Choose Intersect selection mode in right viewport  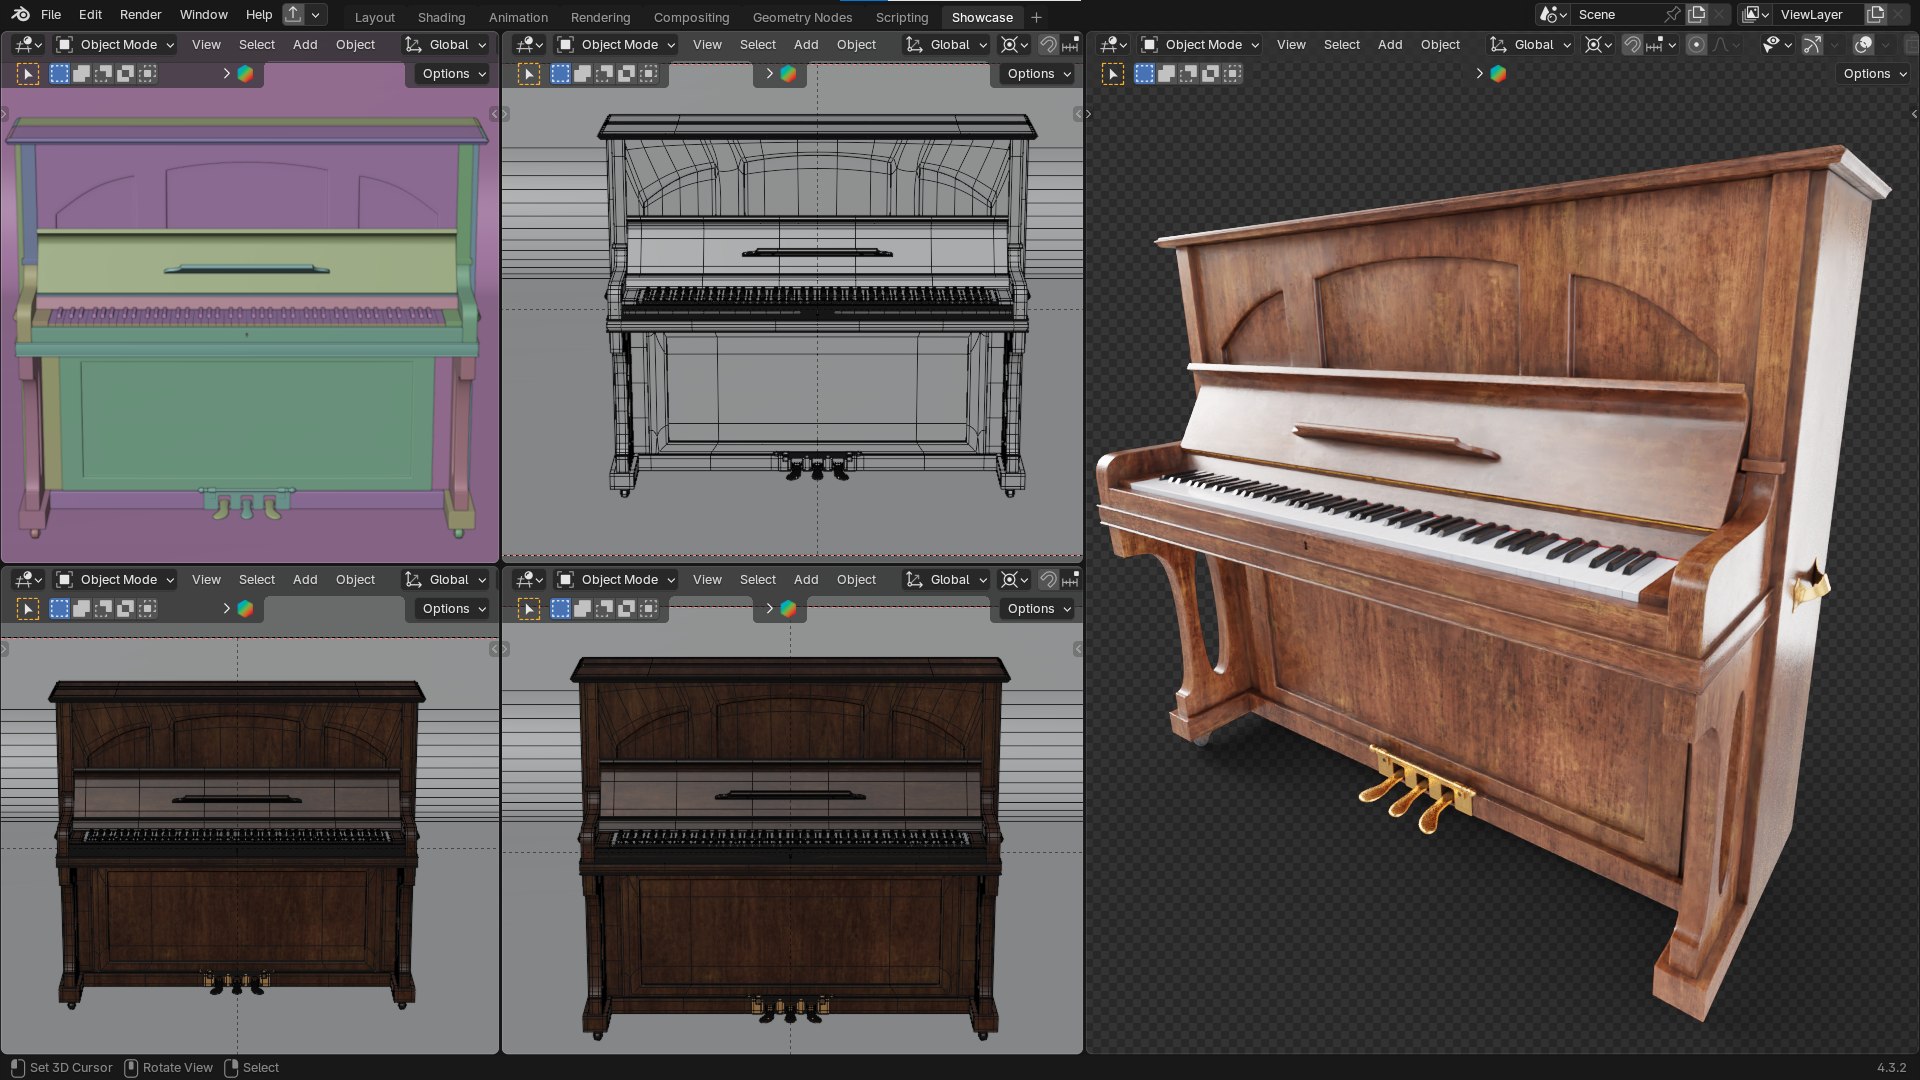(x=1232, y=73)
